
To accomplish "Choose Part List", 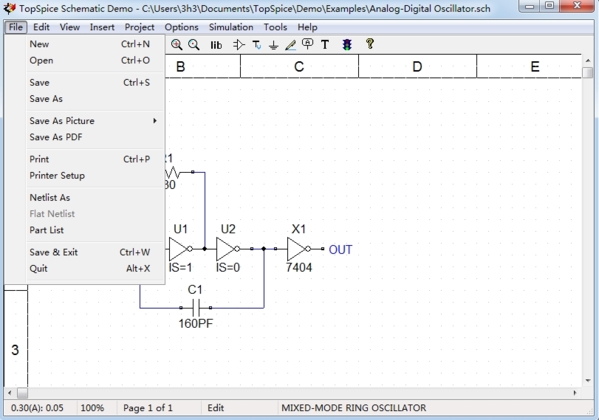I will click(x=96, y=230).
